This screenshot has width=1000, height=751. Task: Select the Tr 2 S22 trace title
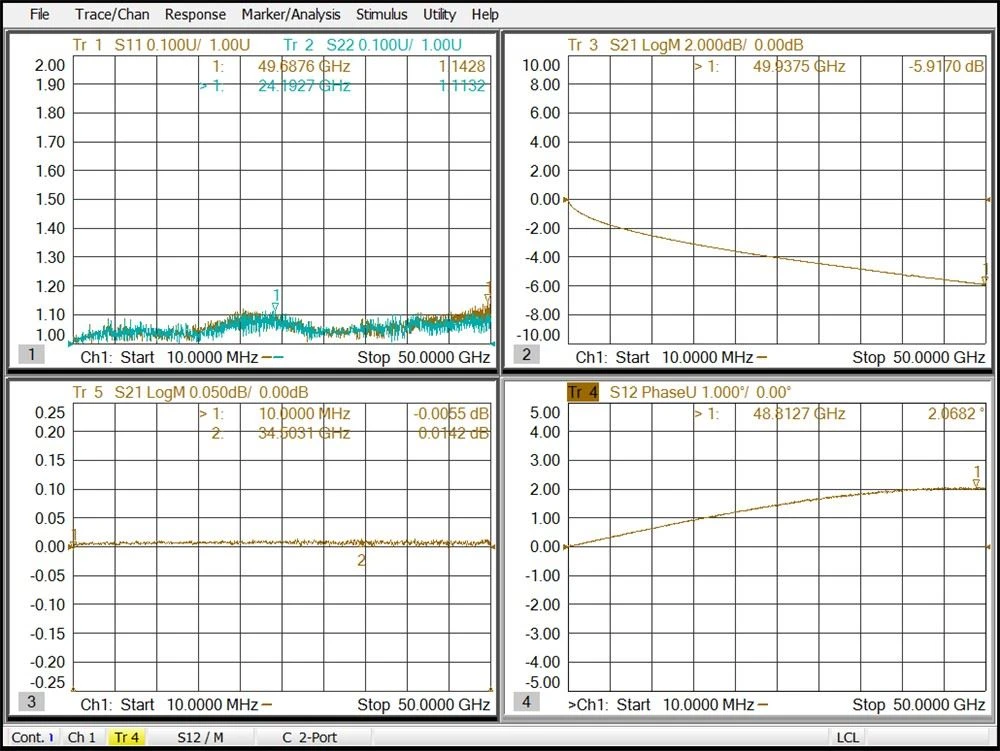(x=372, y=45)
